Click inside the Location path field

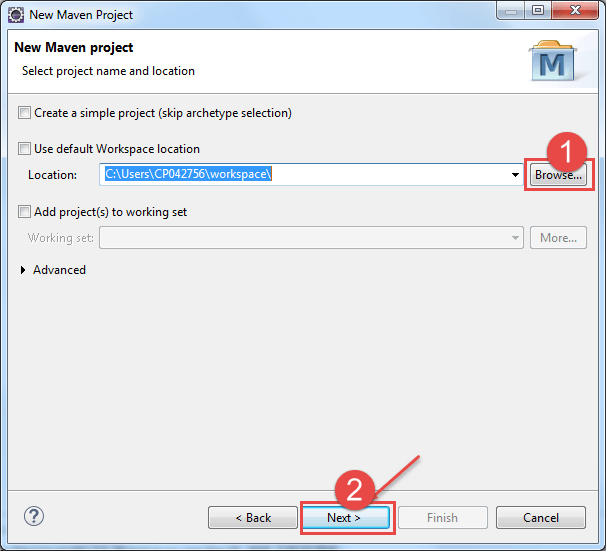[300, 175]
